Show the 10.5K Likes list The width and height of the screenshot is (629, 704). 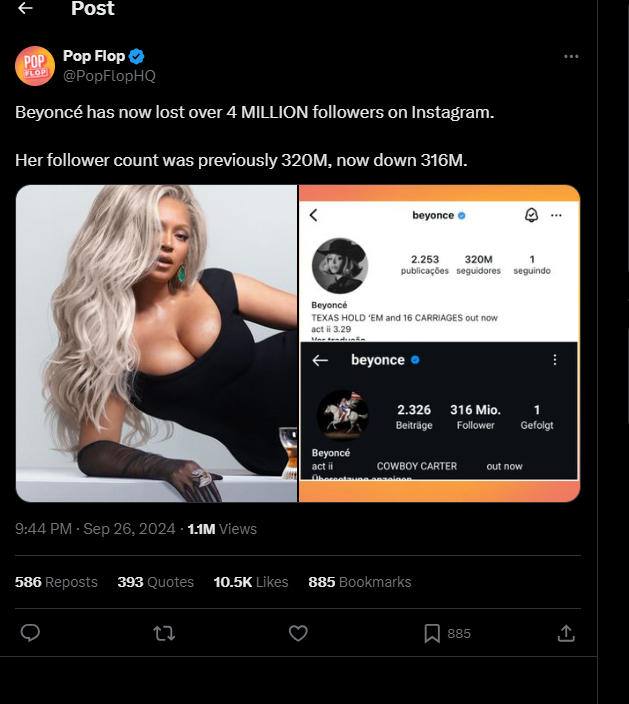pos(250,582)
